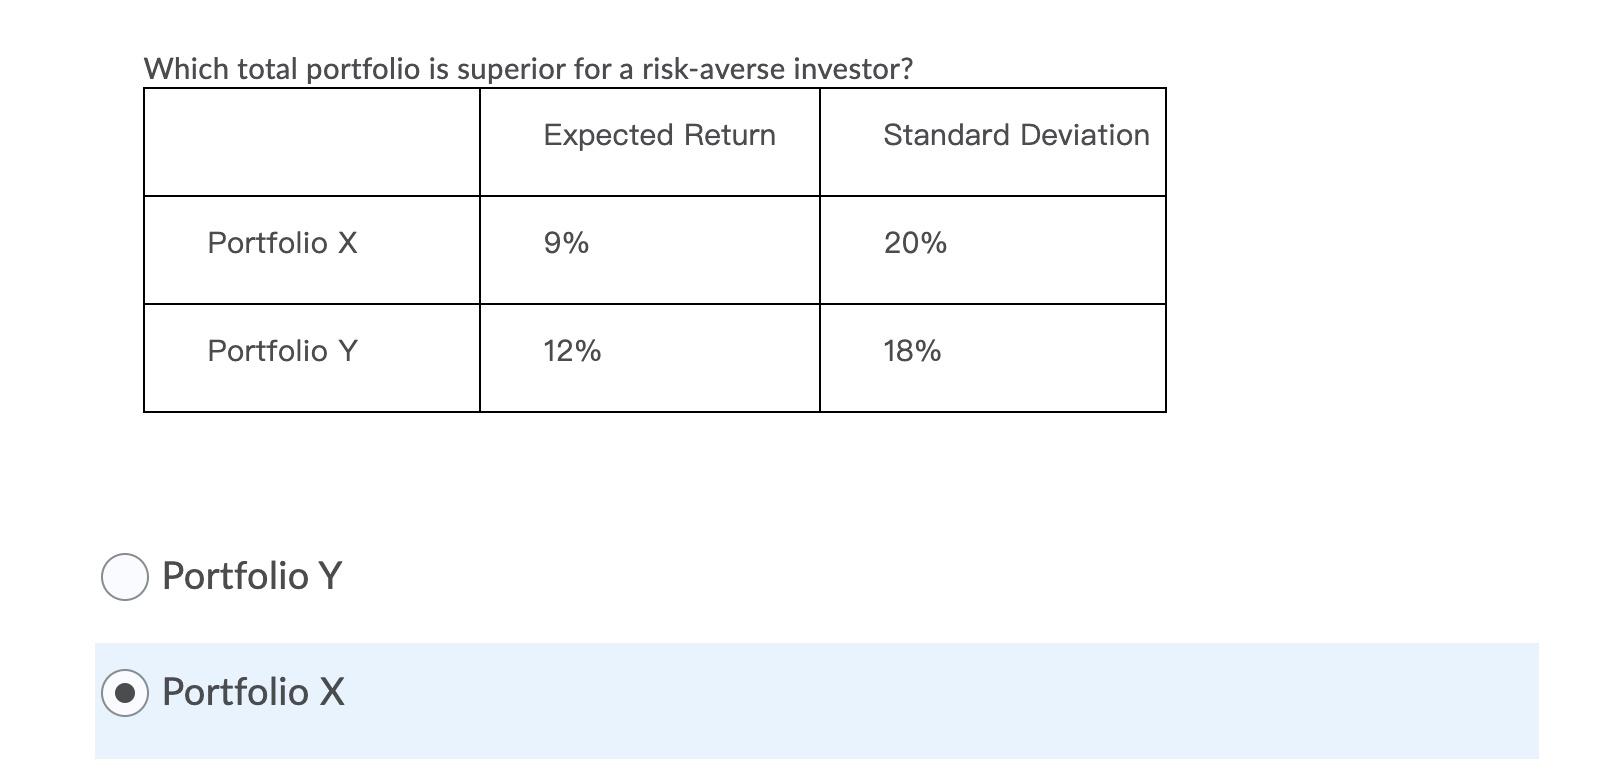
Task: Click the Portfolio Y table row label
Action: pyautogui.click(x=281, y=350)
